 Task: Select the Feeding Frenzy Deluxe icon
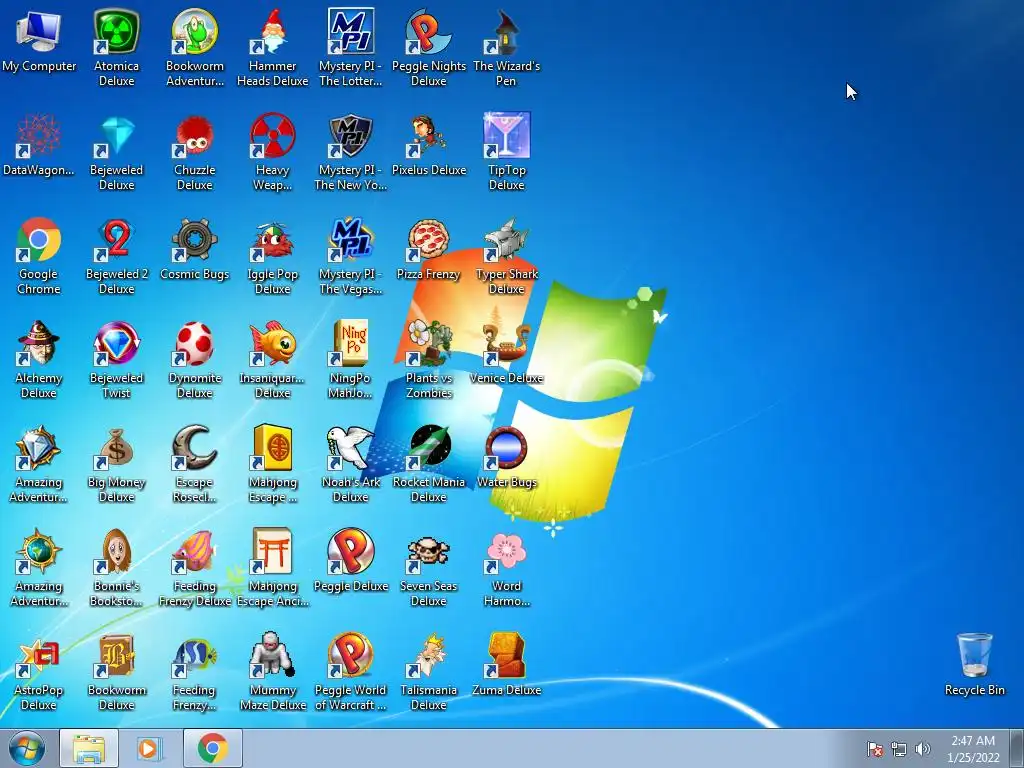tap(195, 551)
